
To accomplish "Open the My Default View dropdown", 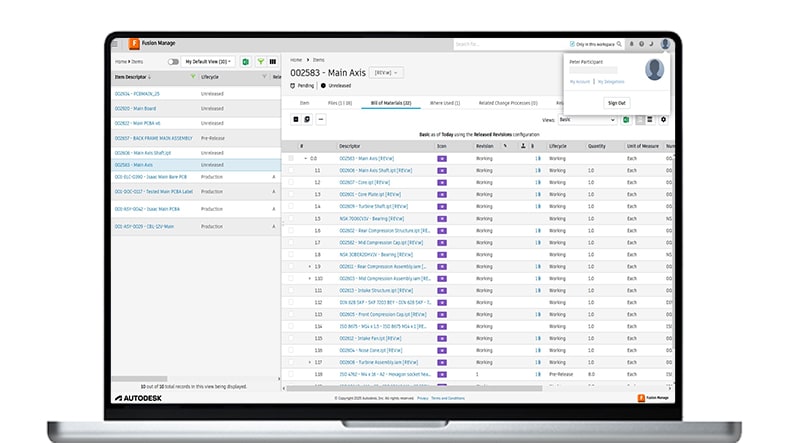I will (208, 61).
